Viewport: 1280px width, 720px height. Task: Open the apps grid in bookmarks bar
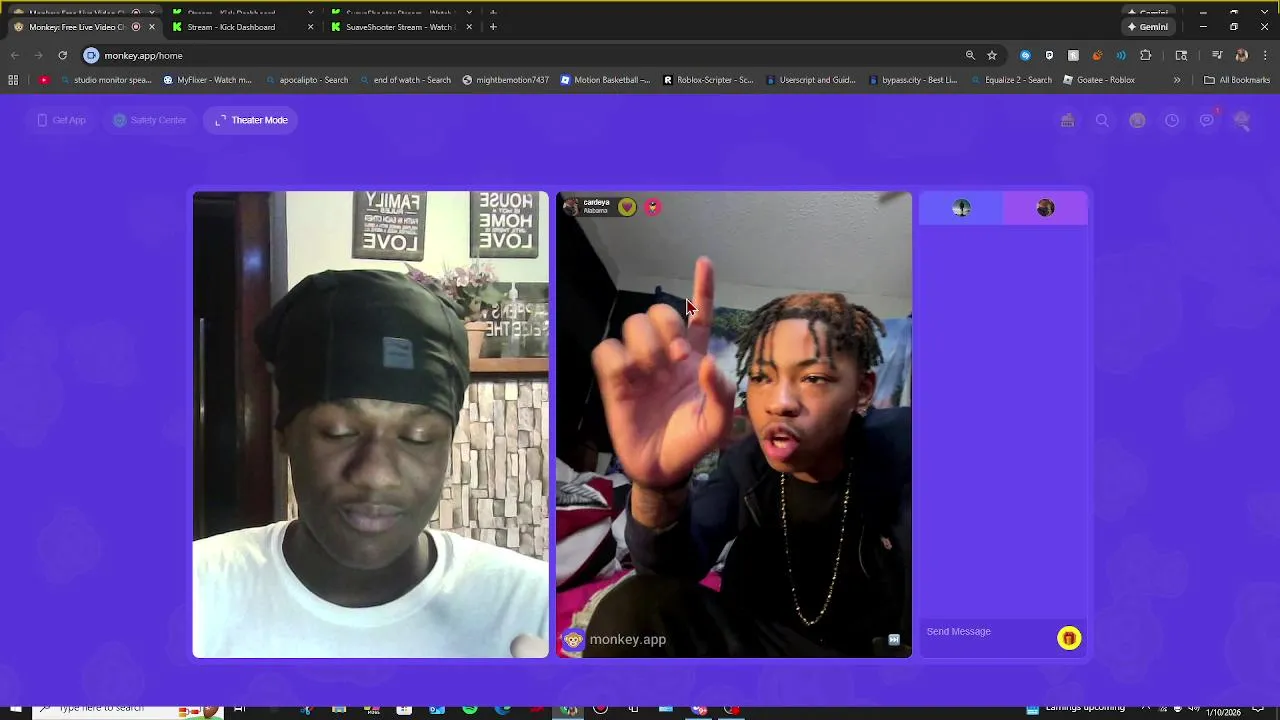[13, 80]
